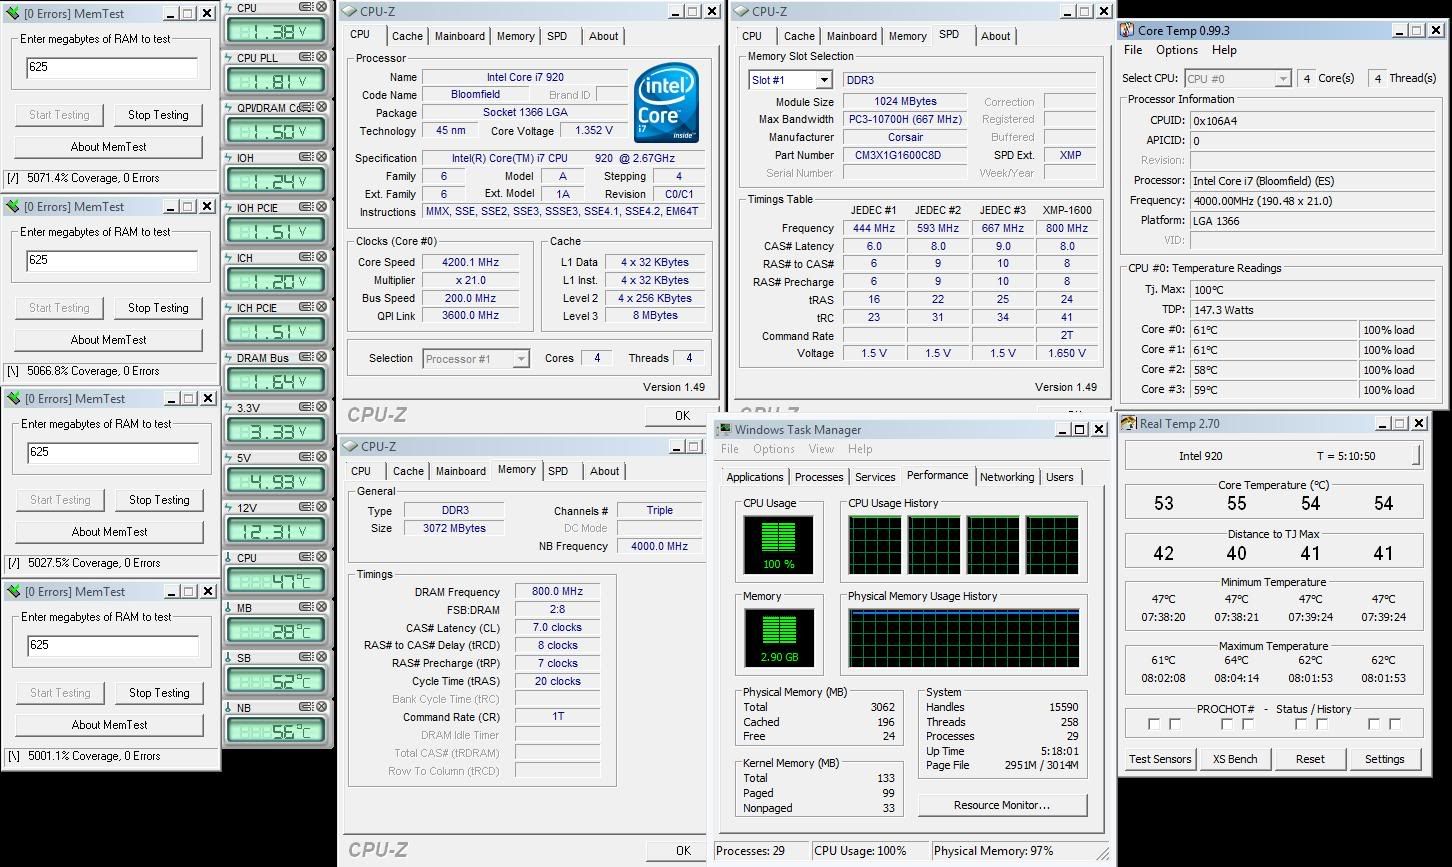Close the IOH voltage widget
Screen dimensions: 1452x867
click(x=321, y=157)
